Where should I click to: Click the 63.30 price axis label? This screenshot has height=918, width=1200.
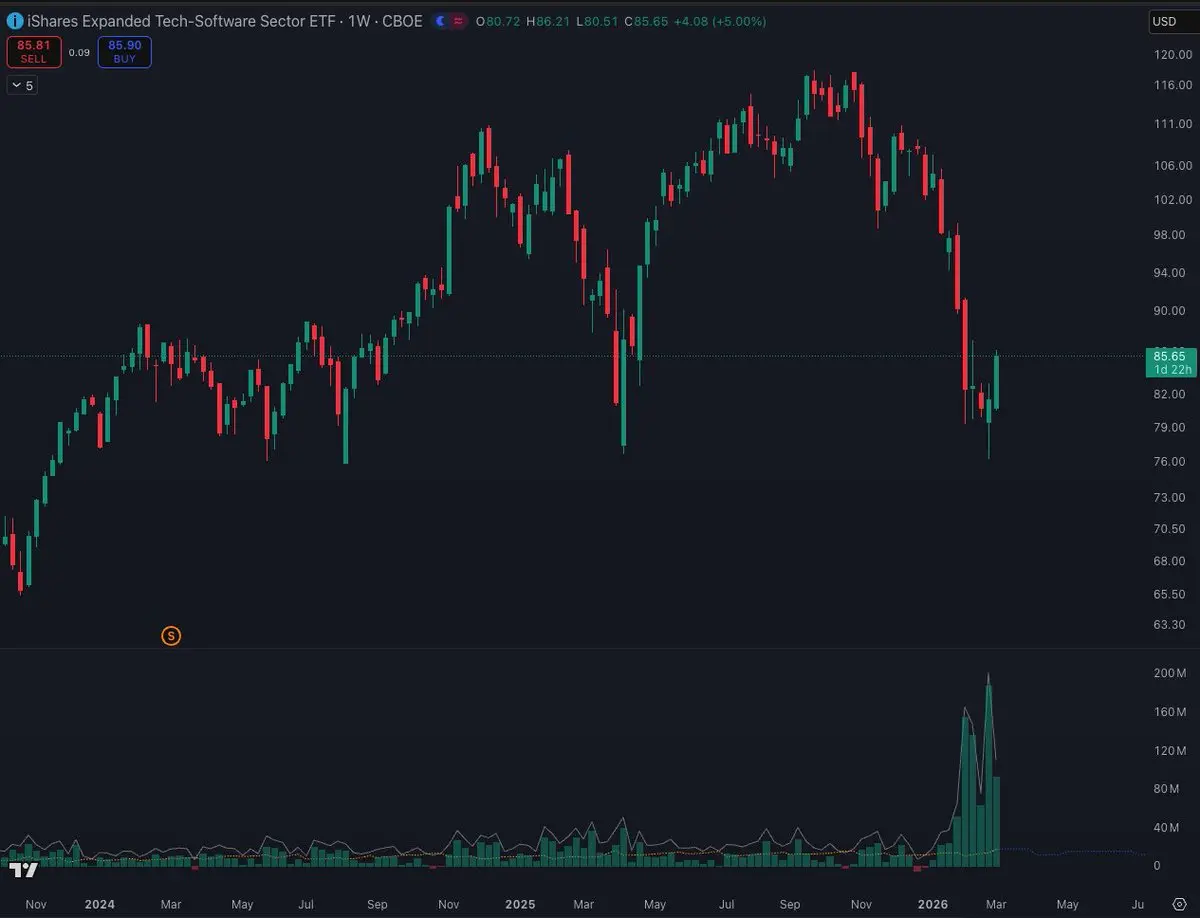(x=1171, y=624)
